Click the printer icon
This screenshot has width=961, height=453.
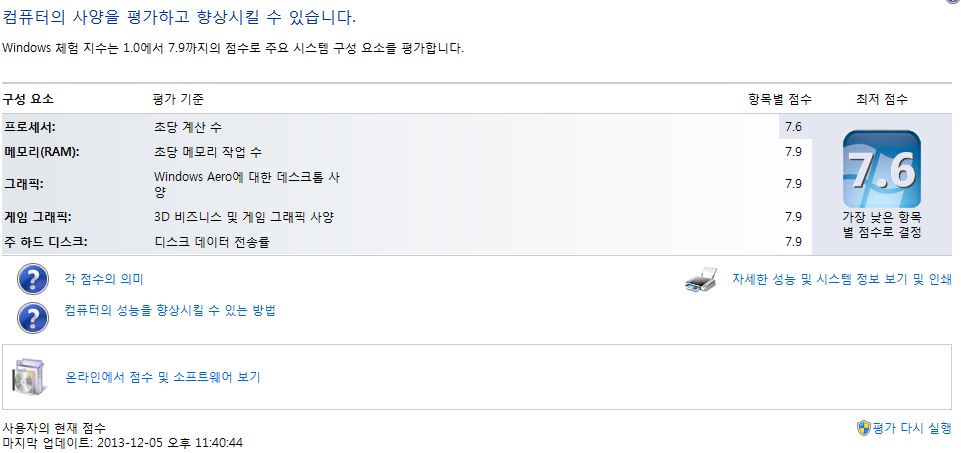(x=701, y=280)
